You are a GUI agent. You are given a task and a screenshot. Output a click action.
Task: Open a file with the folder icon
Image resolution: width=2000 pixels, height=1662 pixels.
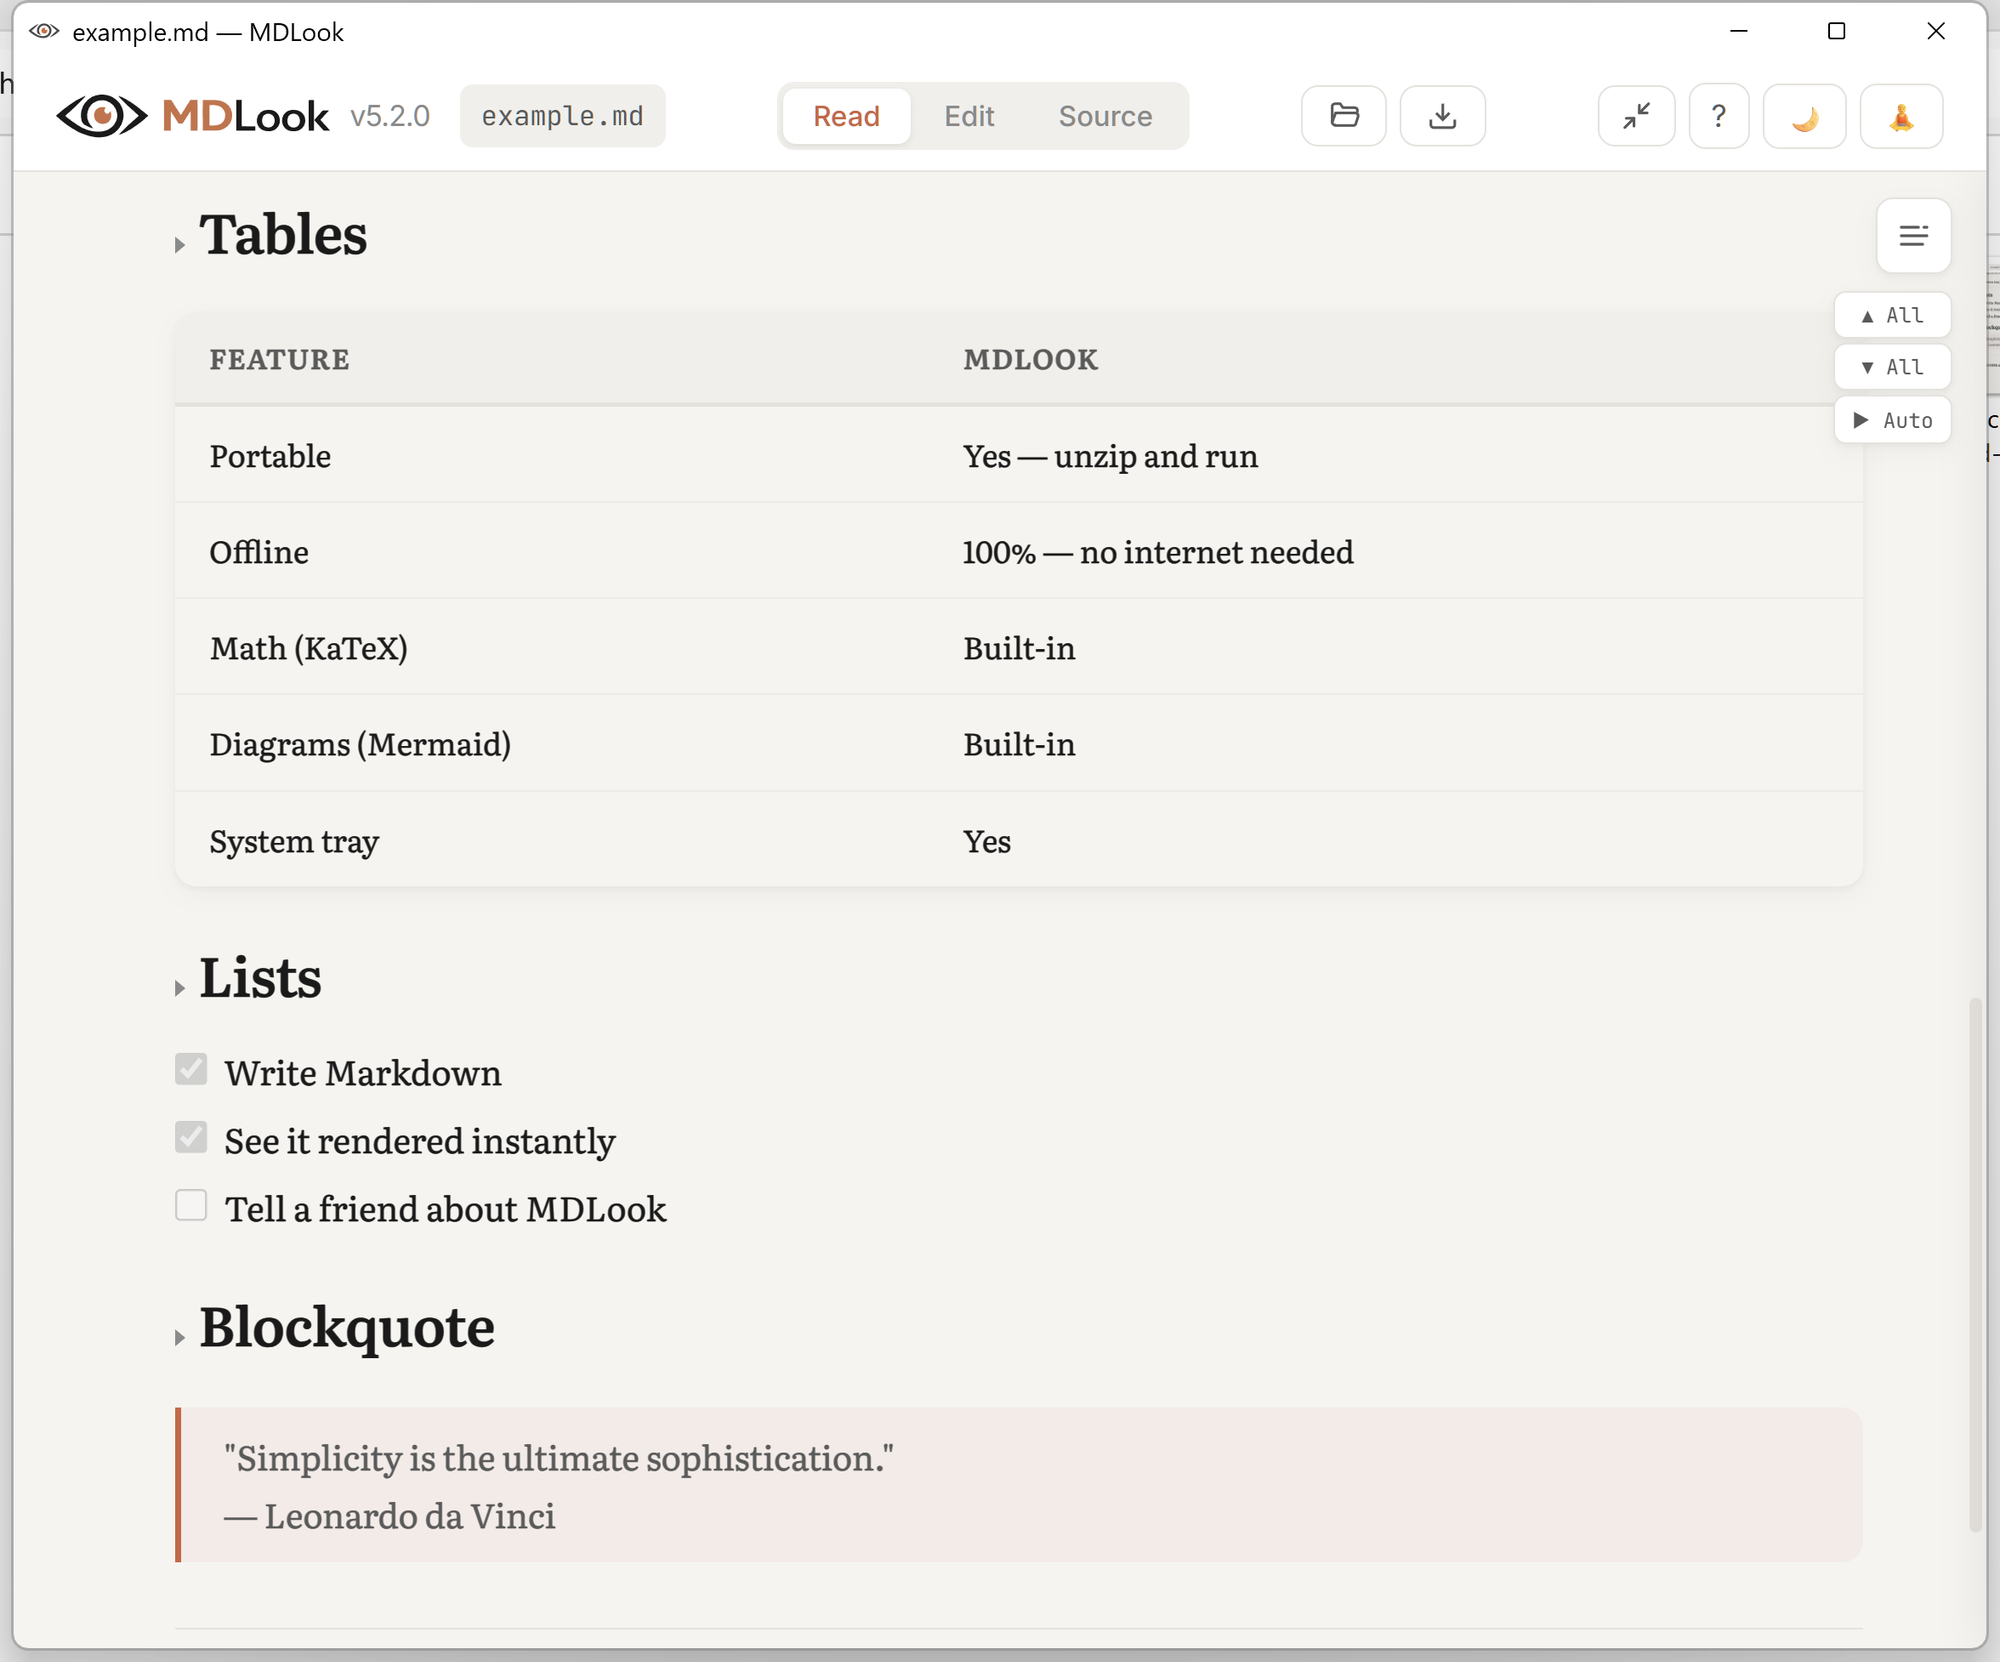pyautogui.click(x=1344, y=116)
